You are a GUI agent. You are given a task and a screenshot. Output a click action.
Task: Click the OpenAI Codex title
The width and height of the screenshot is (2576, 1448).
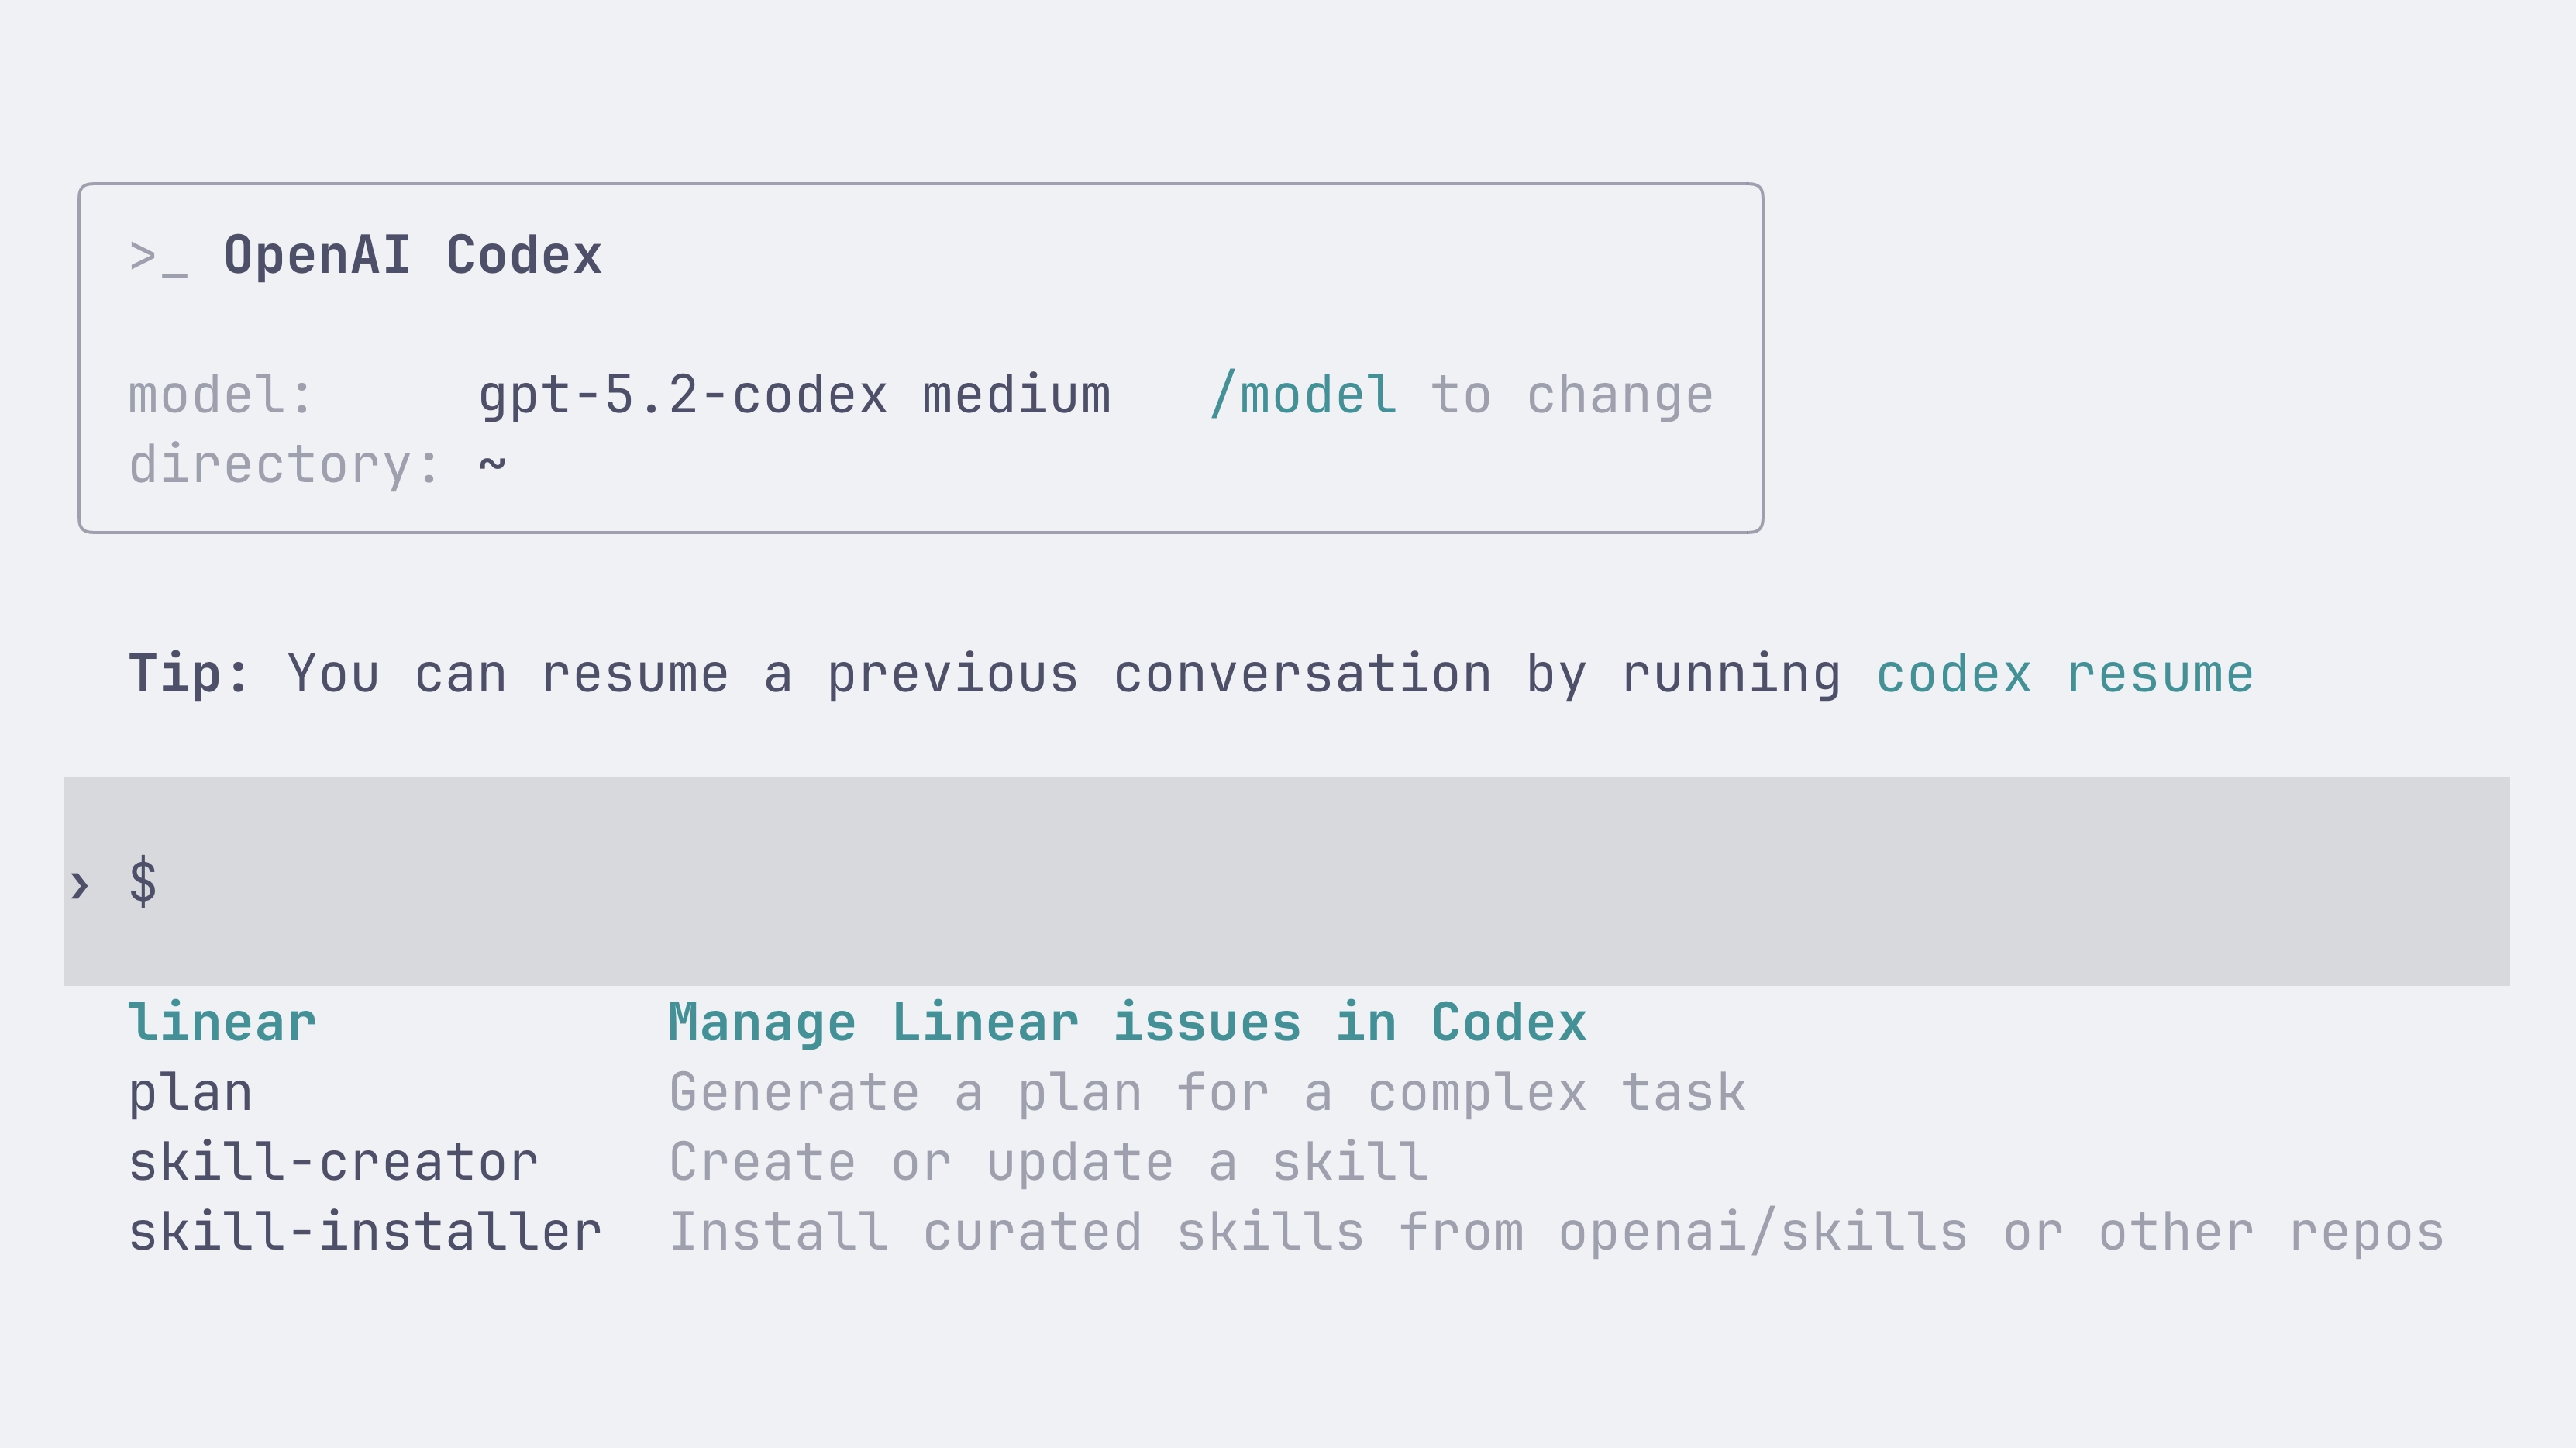coord(412,256)
